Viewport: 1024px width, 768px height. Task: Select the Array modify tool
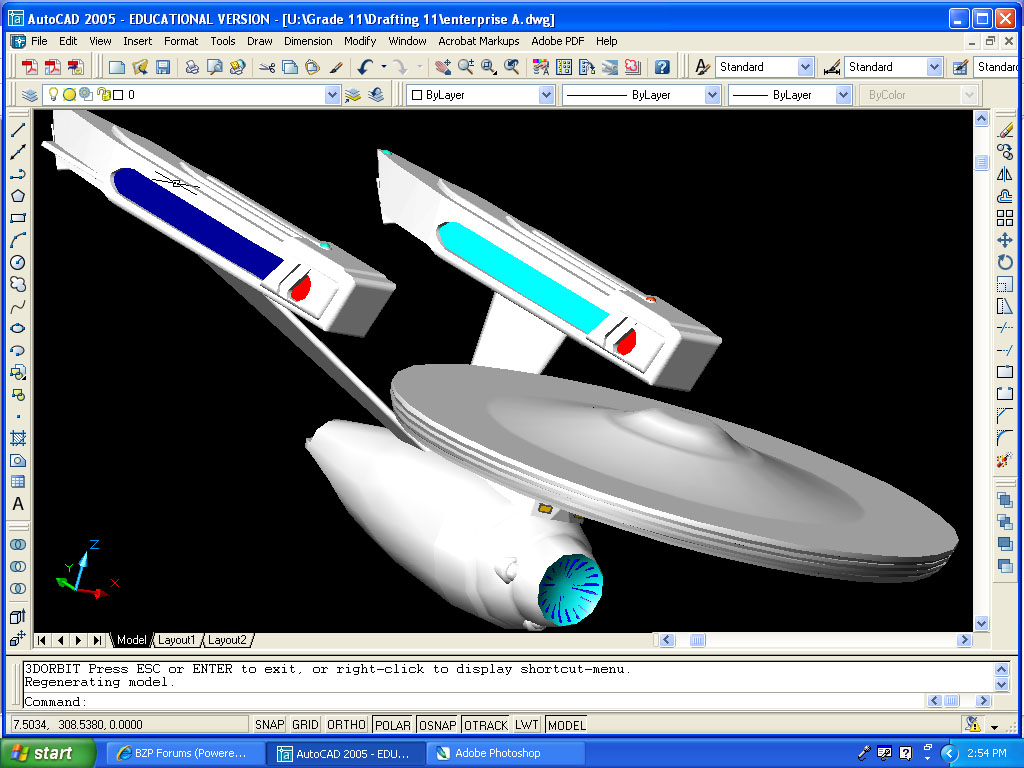tap(1005, 218)
